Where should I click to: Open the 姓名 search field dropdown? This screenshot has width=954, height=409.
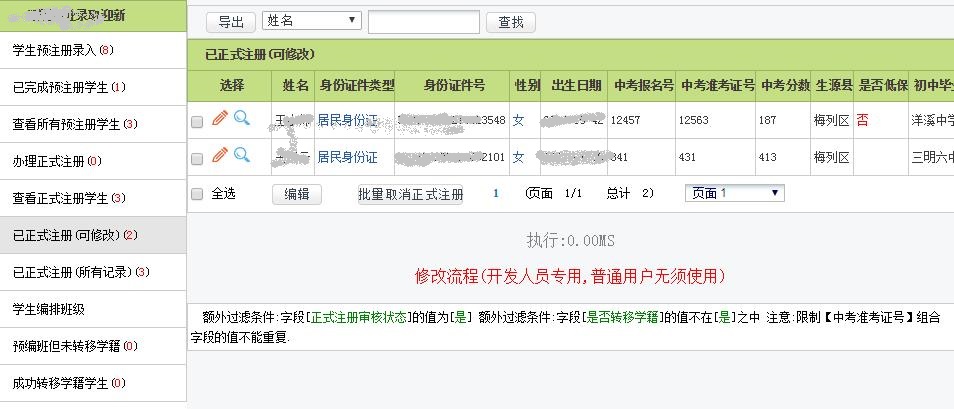tap(312, 21)
